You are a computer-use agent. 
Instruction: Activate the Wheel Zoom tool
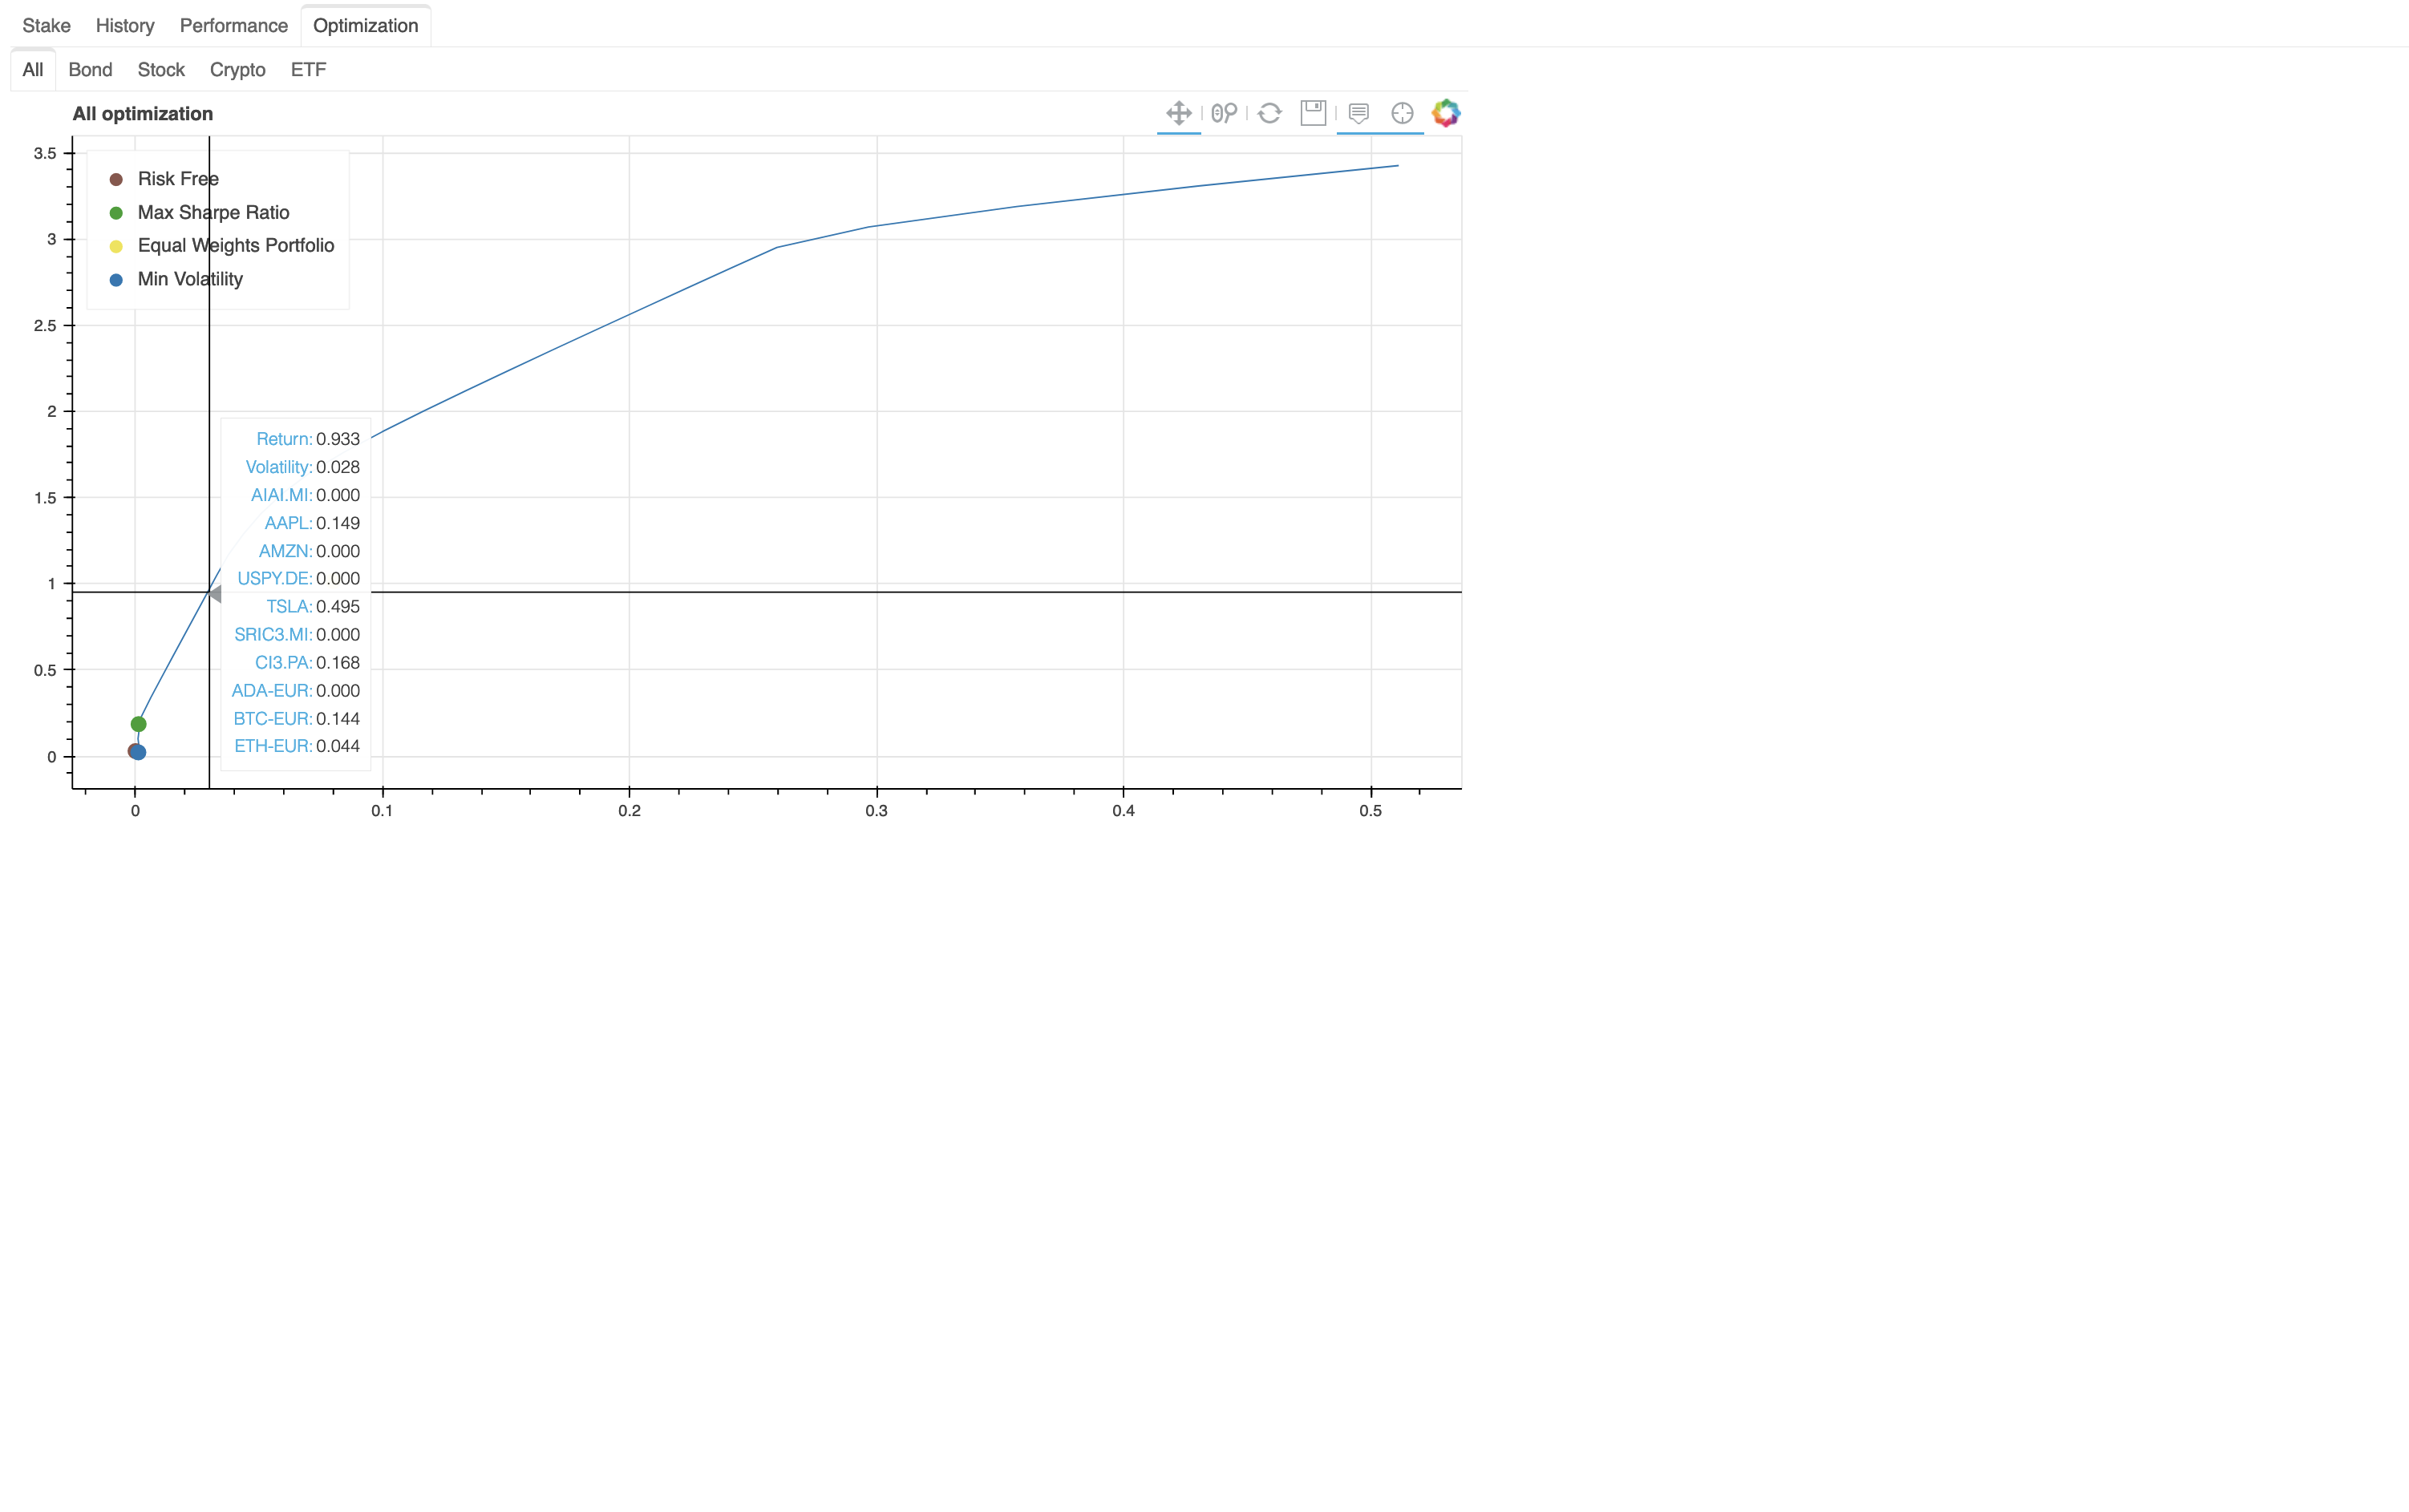1224,113
